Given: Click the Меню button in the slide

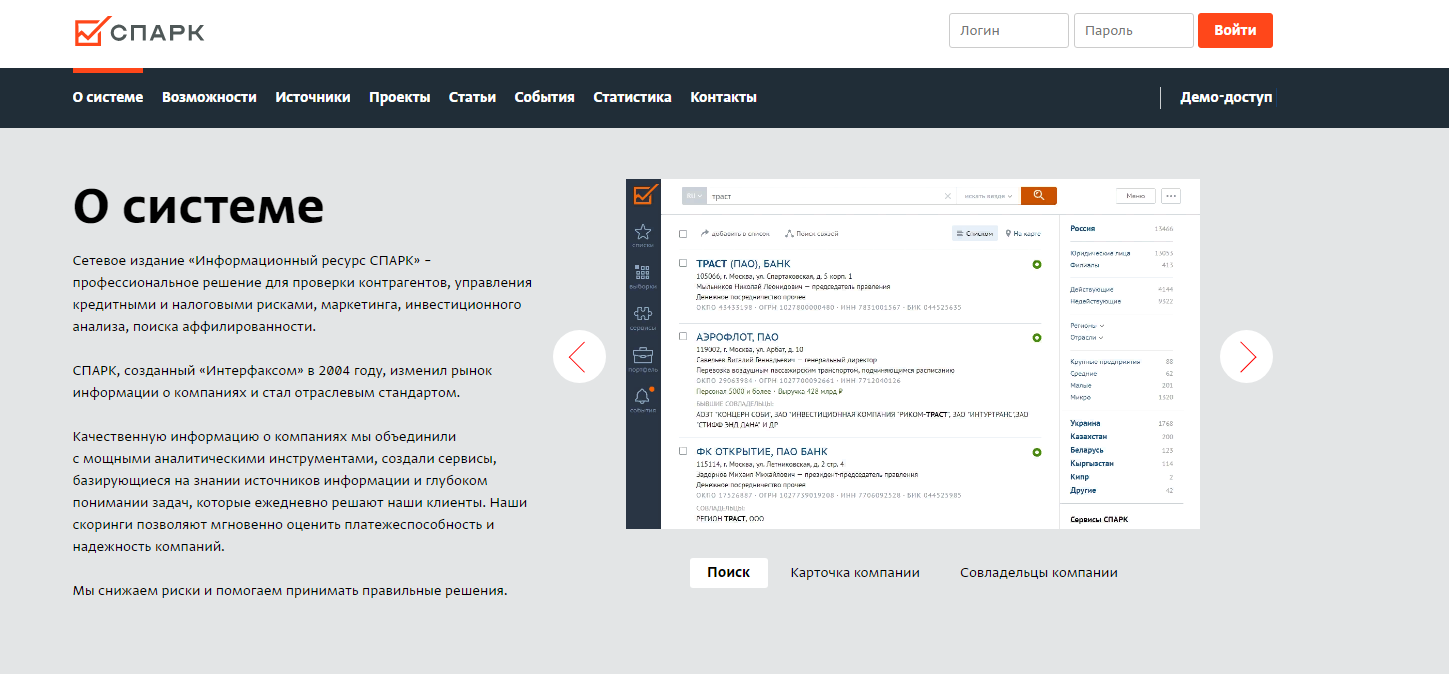Looking at the screenshot, I should pos(1135,196).
